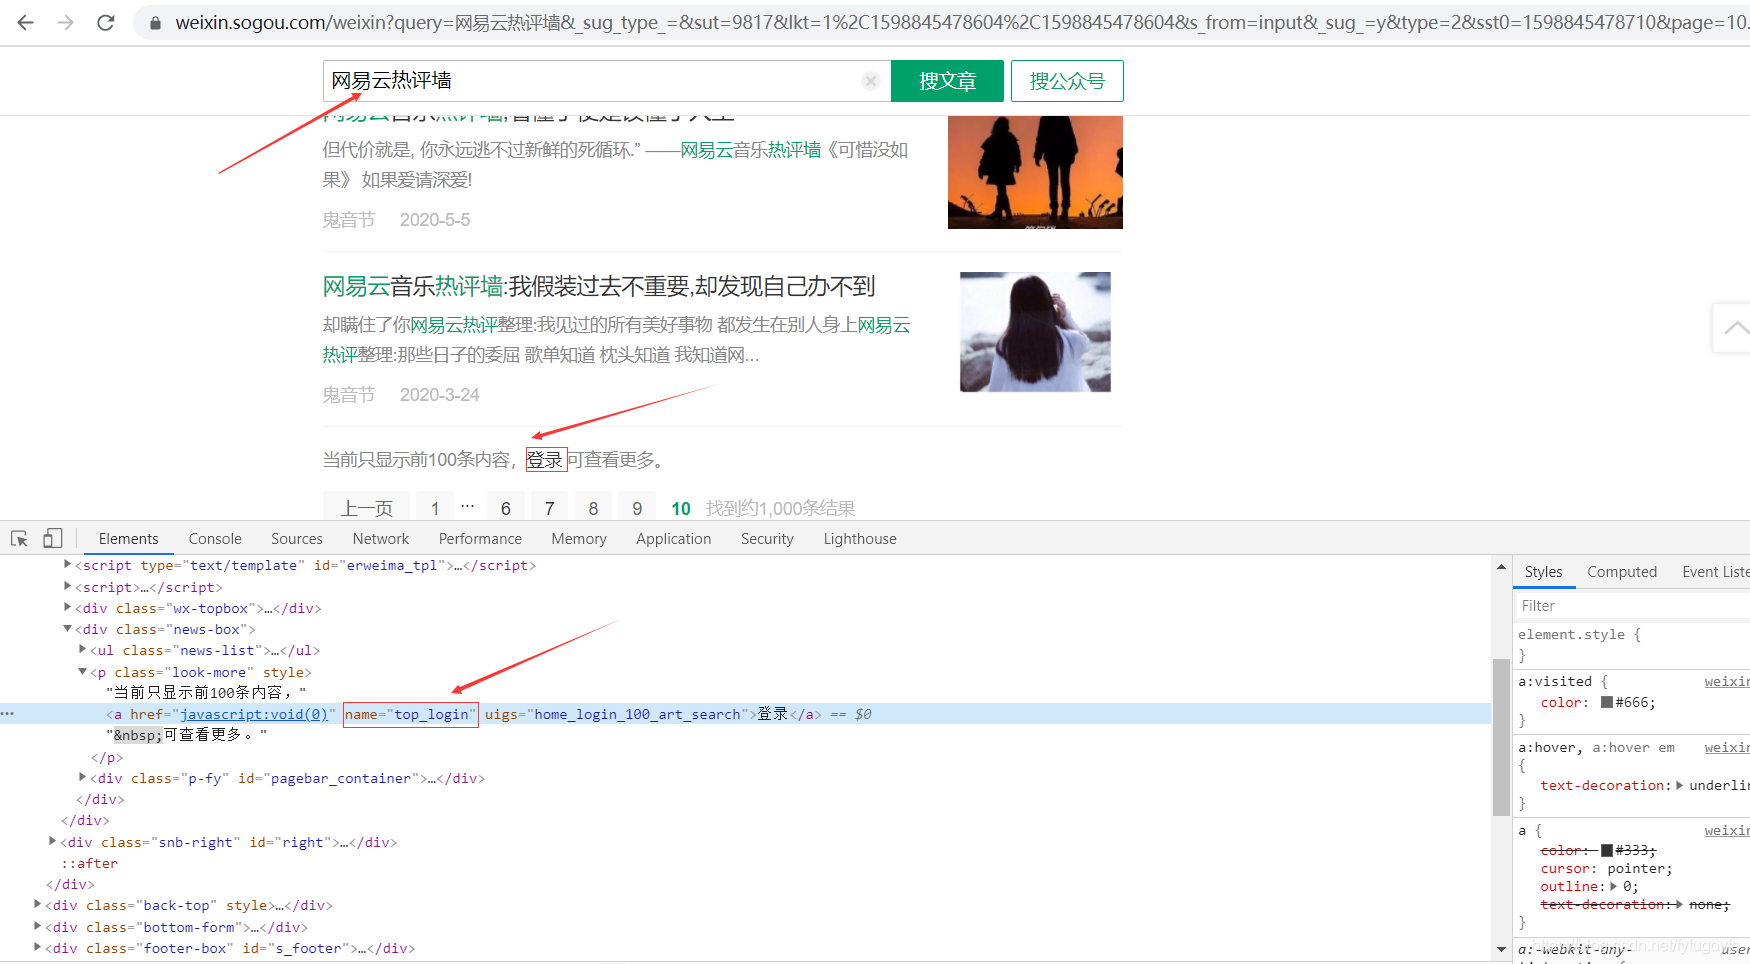Click the javascript:void(0) href value
The height and width of the screenshot is (964, 1750).
pyautogui.click(x=253, y=714)
